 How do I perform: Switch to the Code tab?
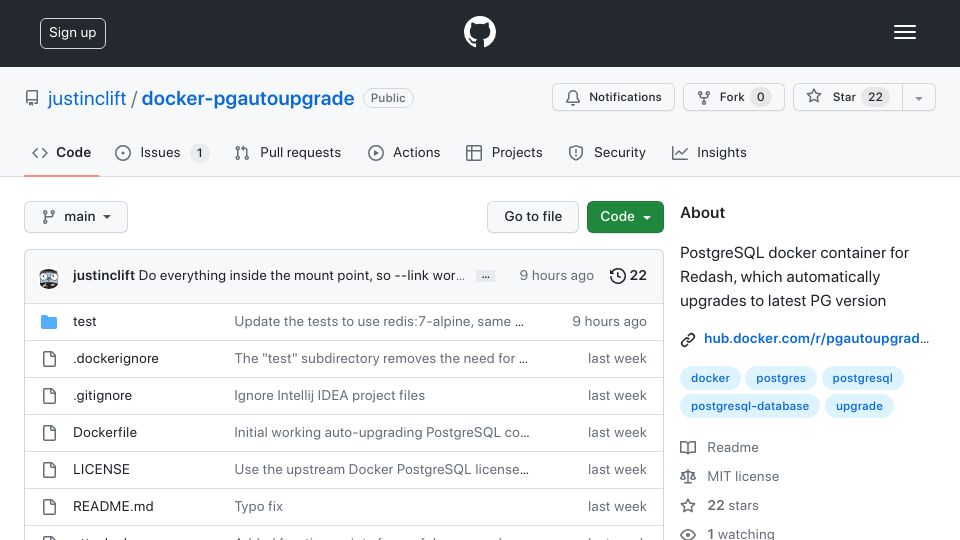click(x=61, y=152)
